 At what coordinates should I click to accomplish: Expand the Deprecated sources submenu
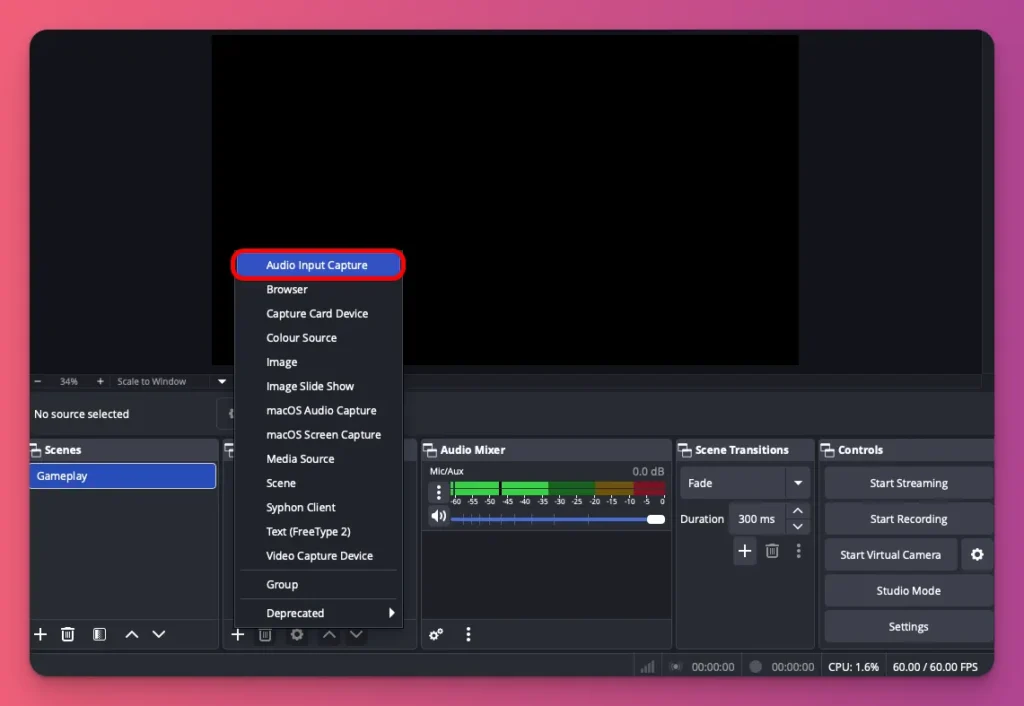(x=318, y=613)
